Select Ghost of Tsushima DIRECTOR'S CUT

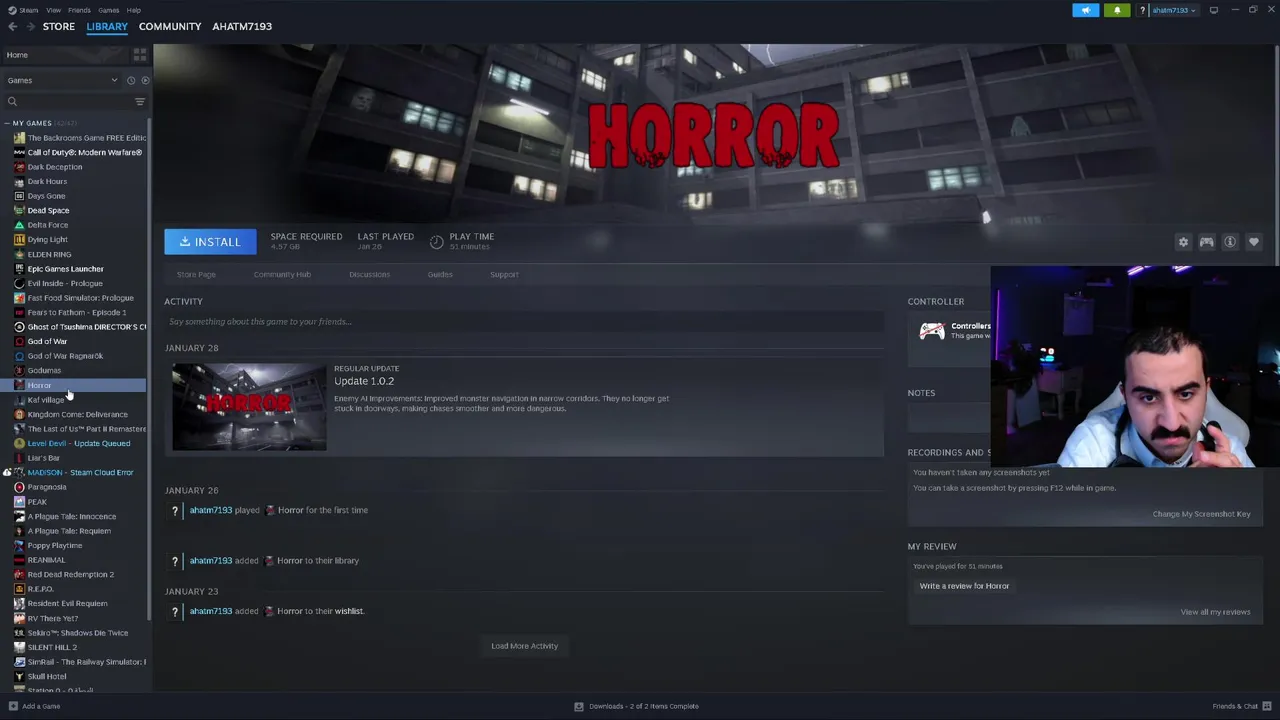[x=86, y=326]
